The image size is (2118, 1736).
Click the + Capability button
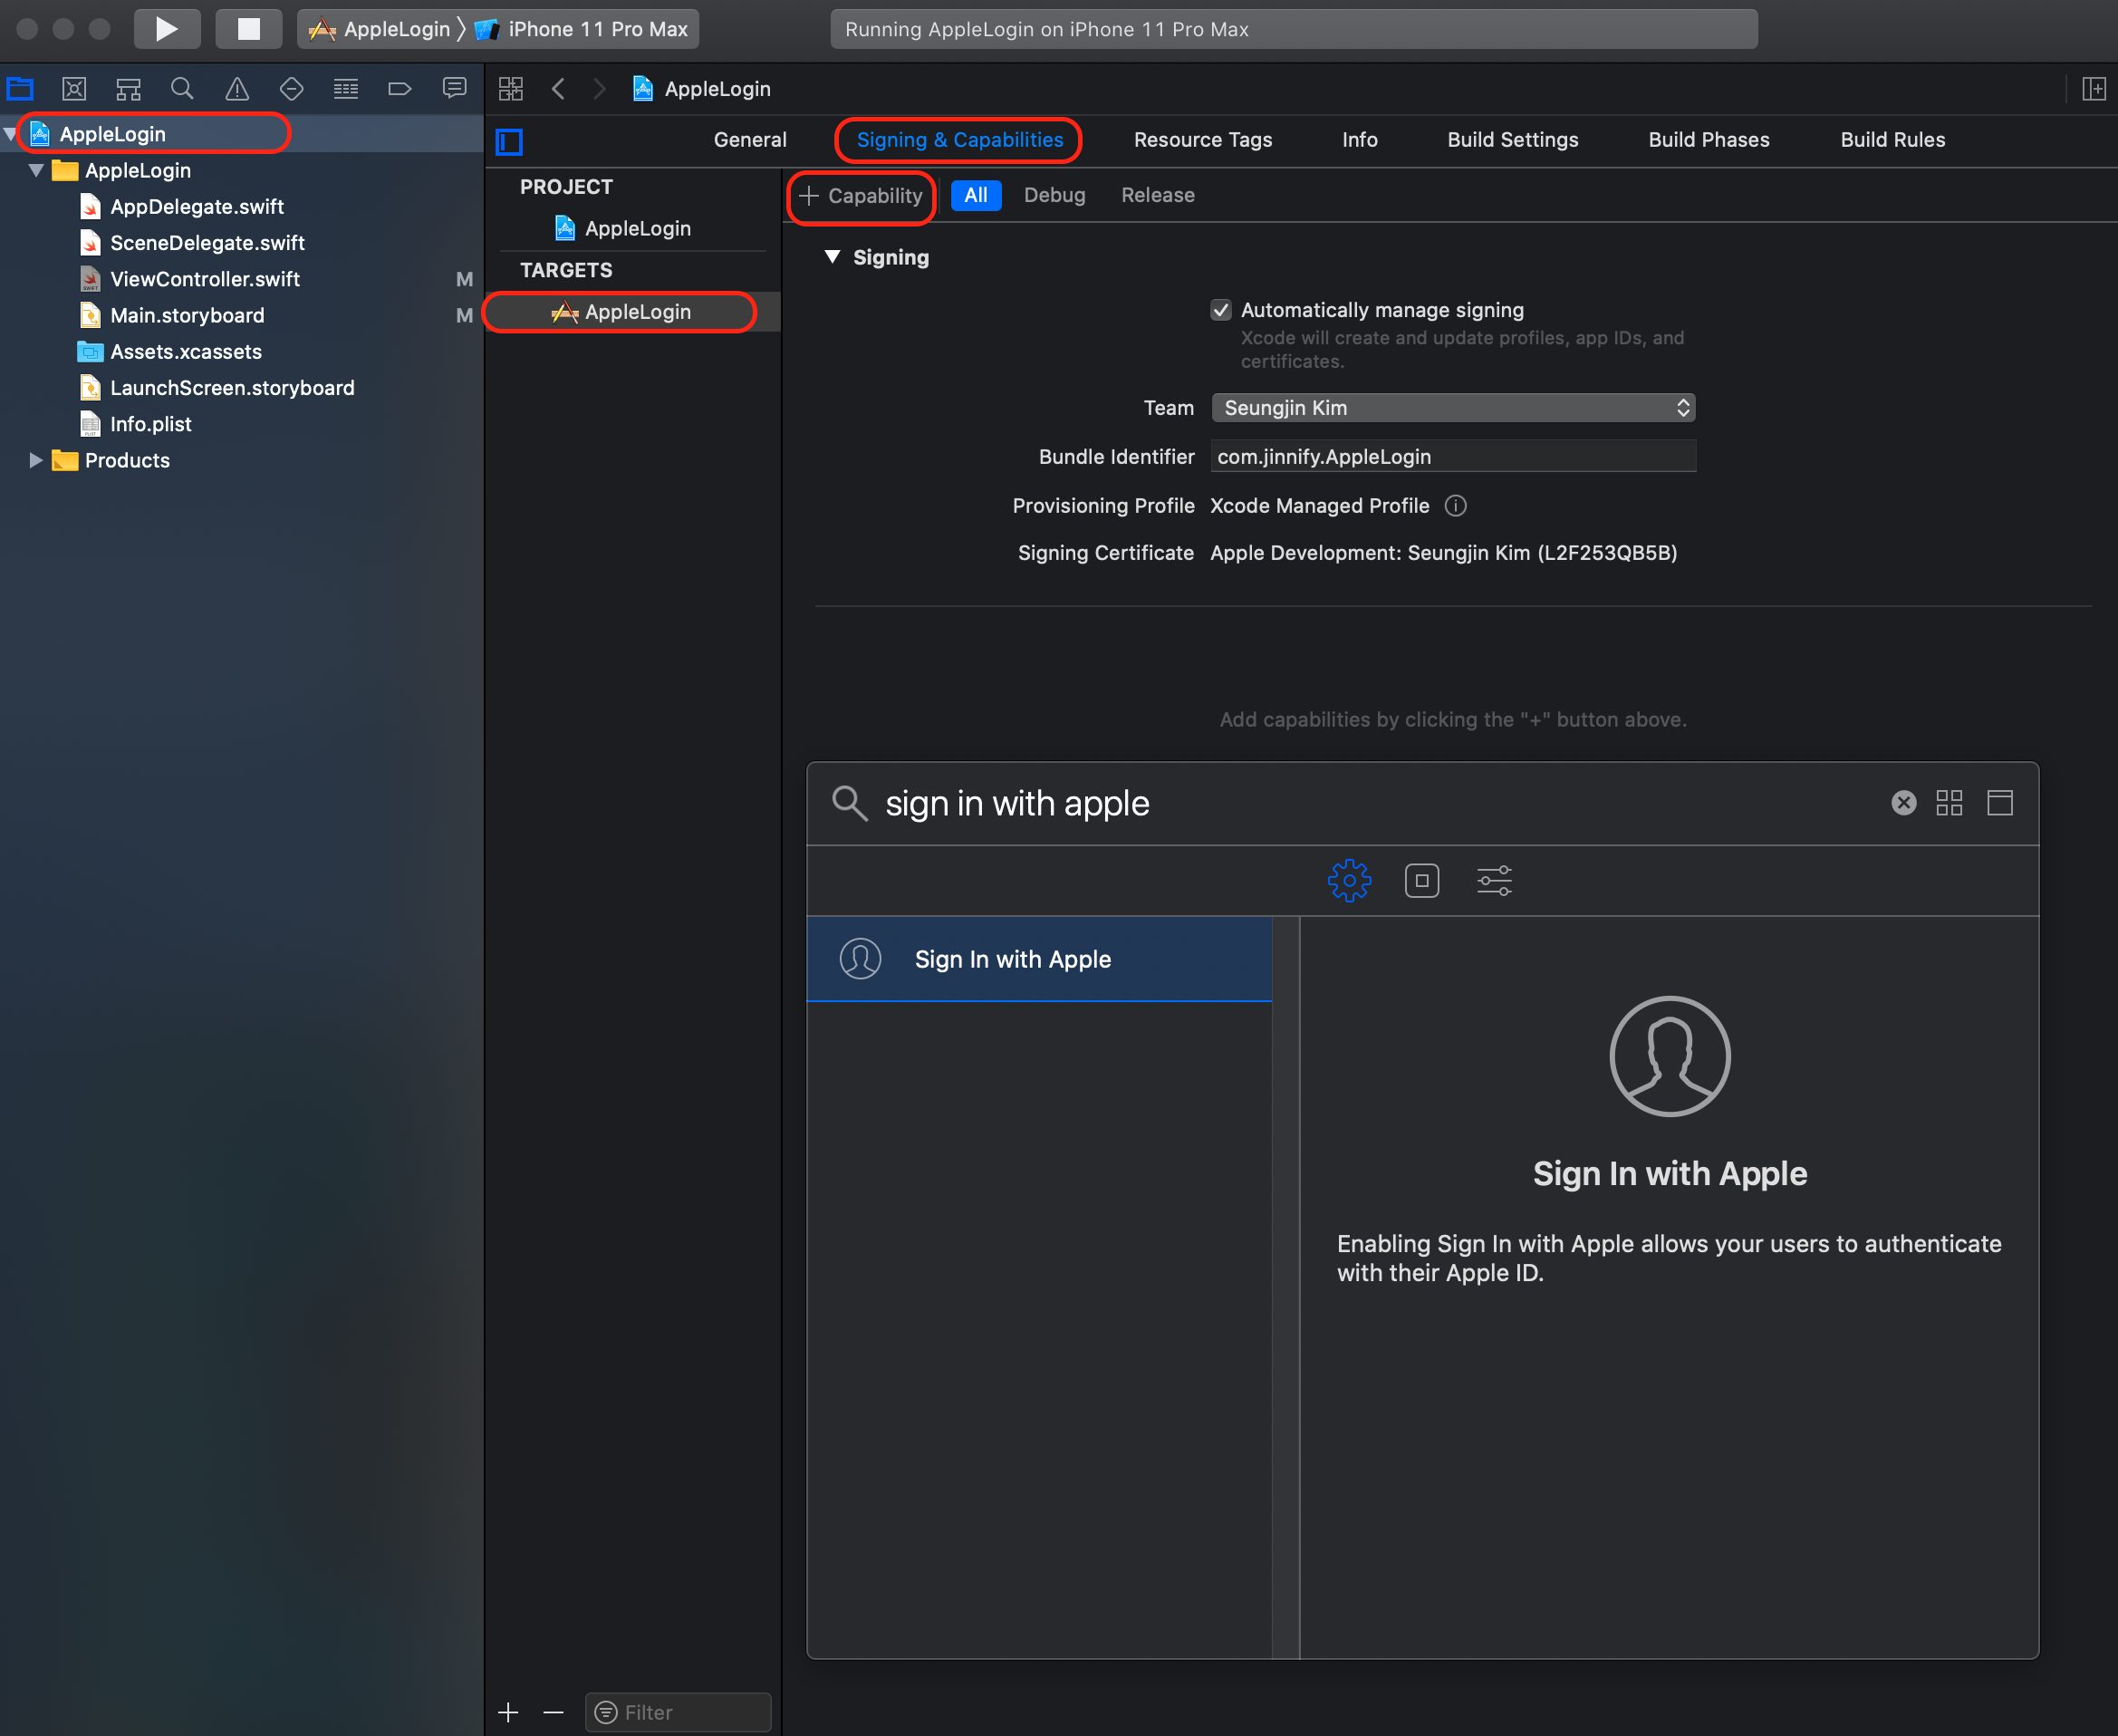[862, 196]
